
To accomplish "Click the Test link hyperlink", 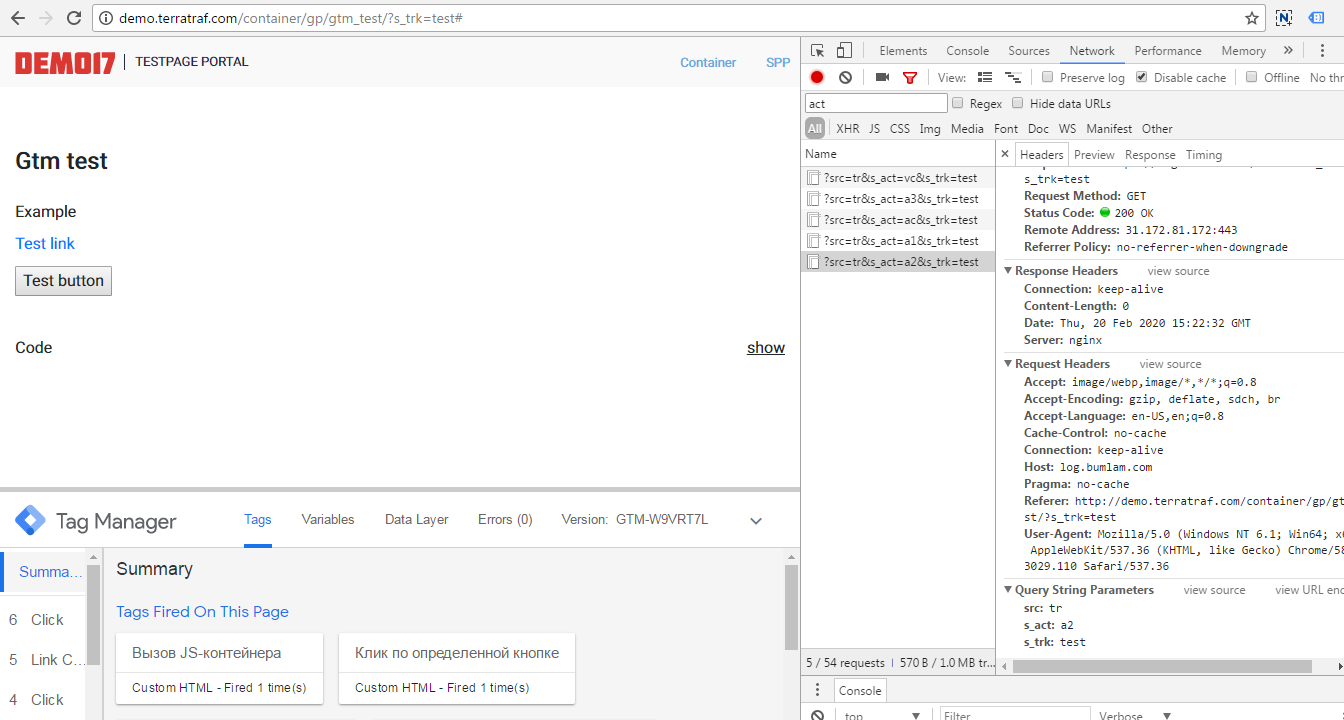I will coord(45,244).
